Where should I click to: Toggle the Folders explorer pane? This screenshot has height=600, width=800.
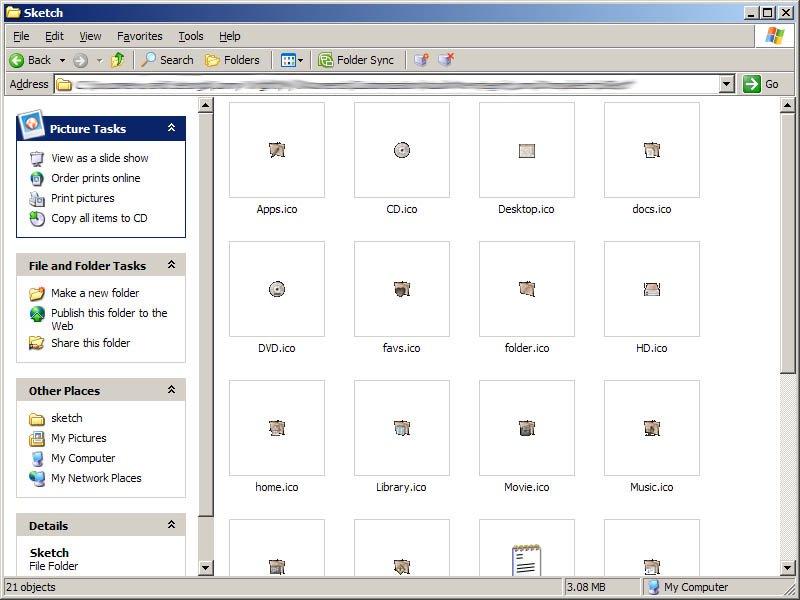coord(234,59)
